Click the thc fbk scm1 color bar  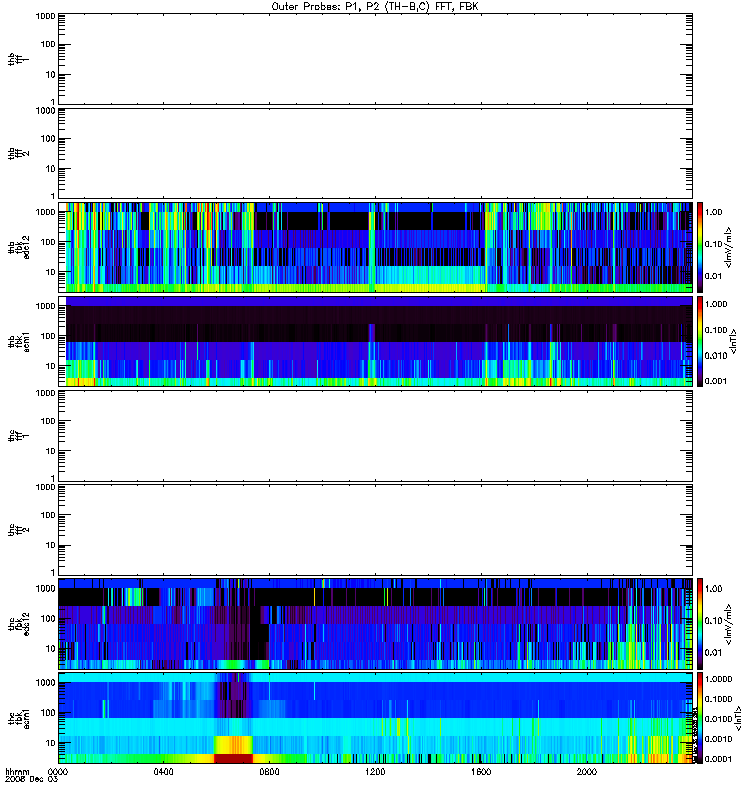click(700, 718)
